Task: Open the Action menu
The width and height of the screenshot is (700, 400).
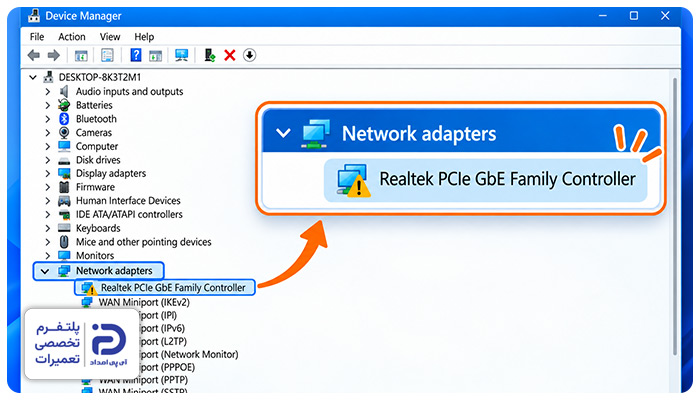Action: click(71, 37)
